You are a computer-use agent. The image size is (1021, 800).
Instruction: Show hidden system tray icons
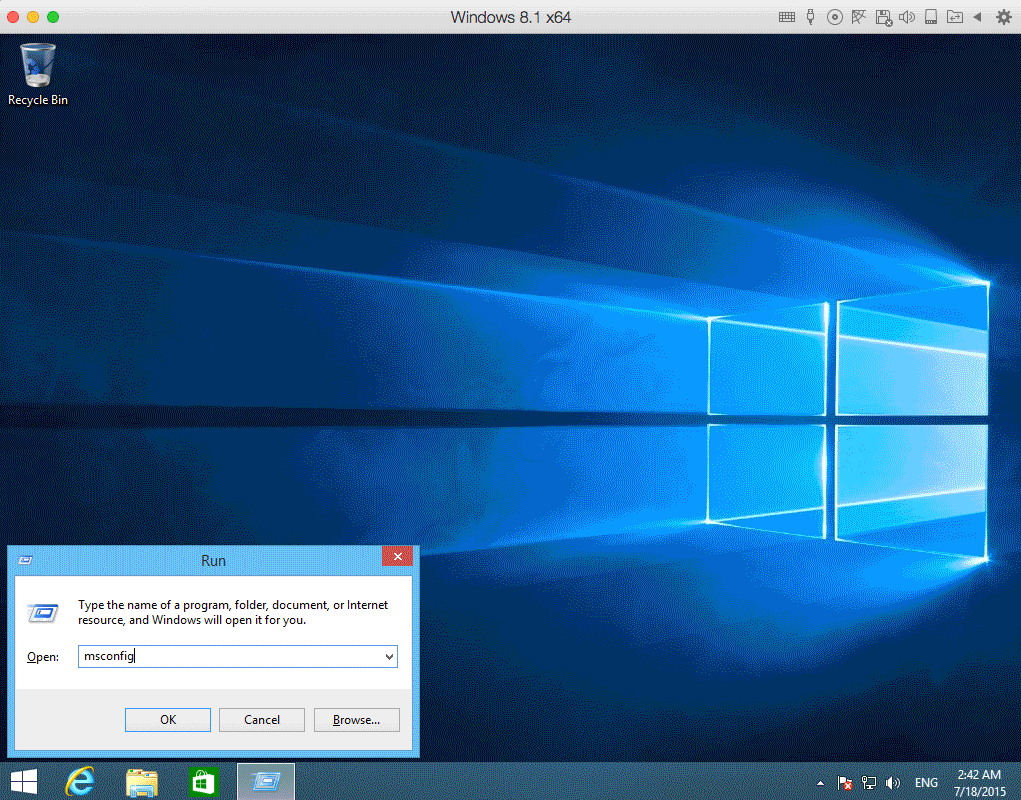(x=821, y=783)
